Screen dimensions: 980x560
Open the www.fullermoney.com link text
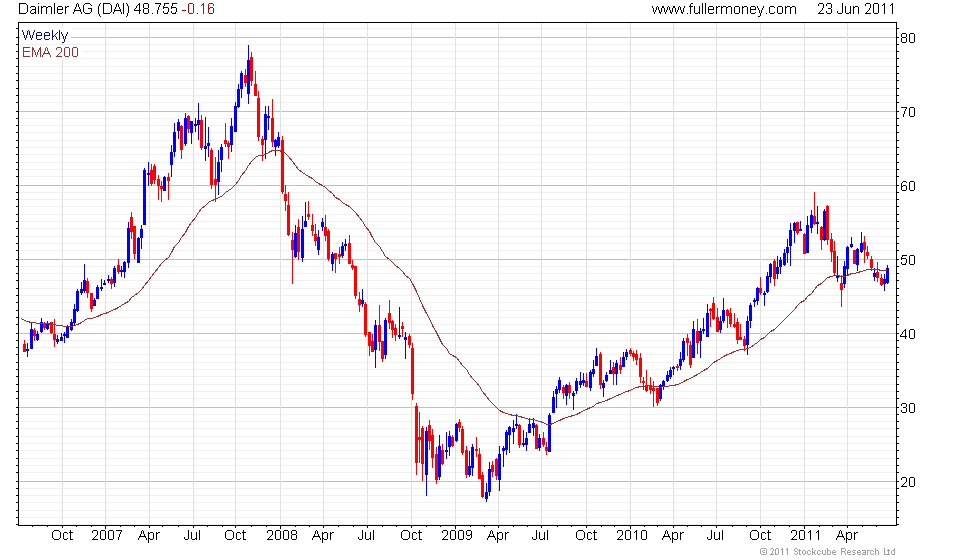(x=724, y=9)
